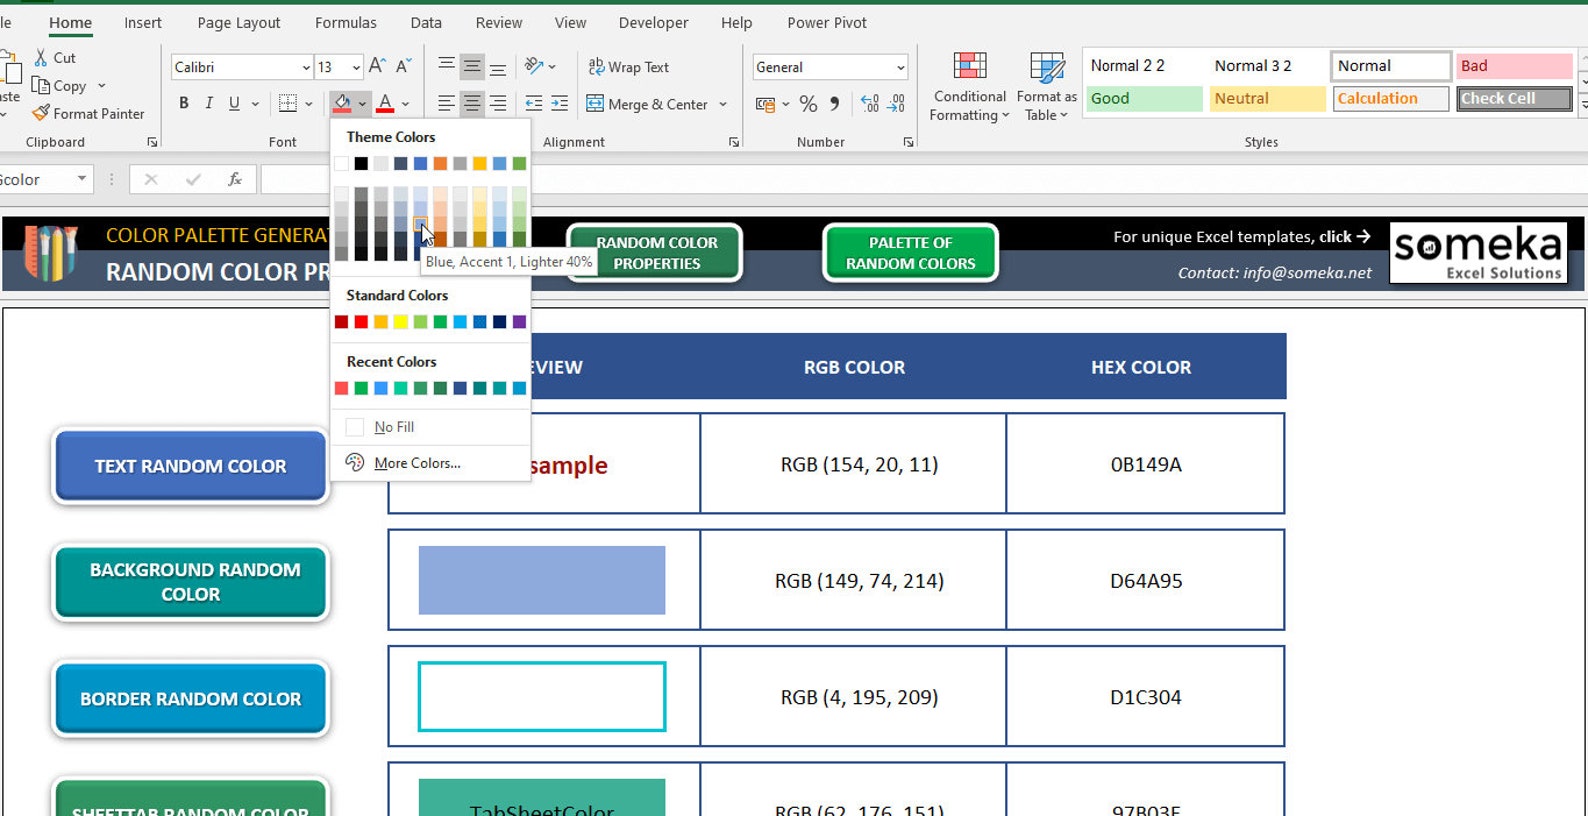Toggle Underline formatting
The width and height of the screenshot is (1588, 816).
pos(234,103)
